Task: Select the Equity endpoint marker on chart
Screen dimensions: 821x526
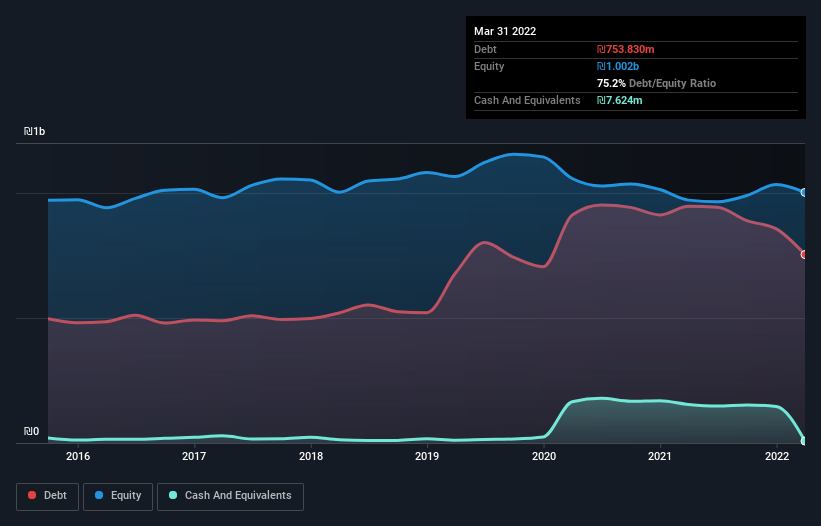Action: point(804,193)
